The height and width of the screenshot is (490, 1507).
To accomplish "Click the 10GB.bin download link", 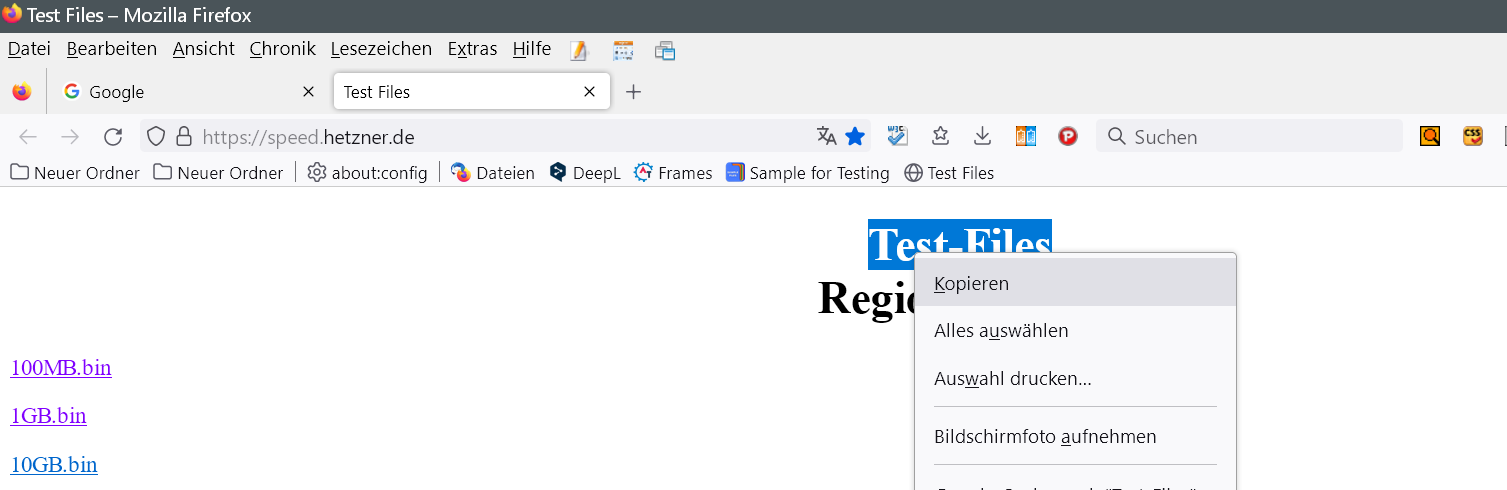I will 54,464.
